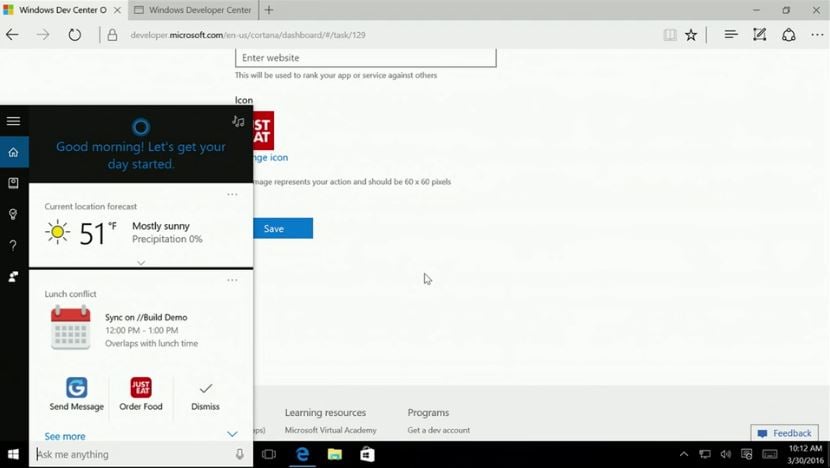Click network icon in system tray
The width and height of the screenshot is (830, 468).
point(705,454)
